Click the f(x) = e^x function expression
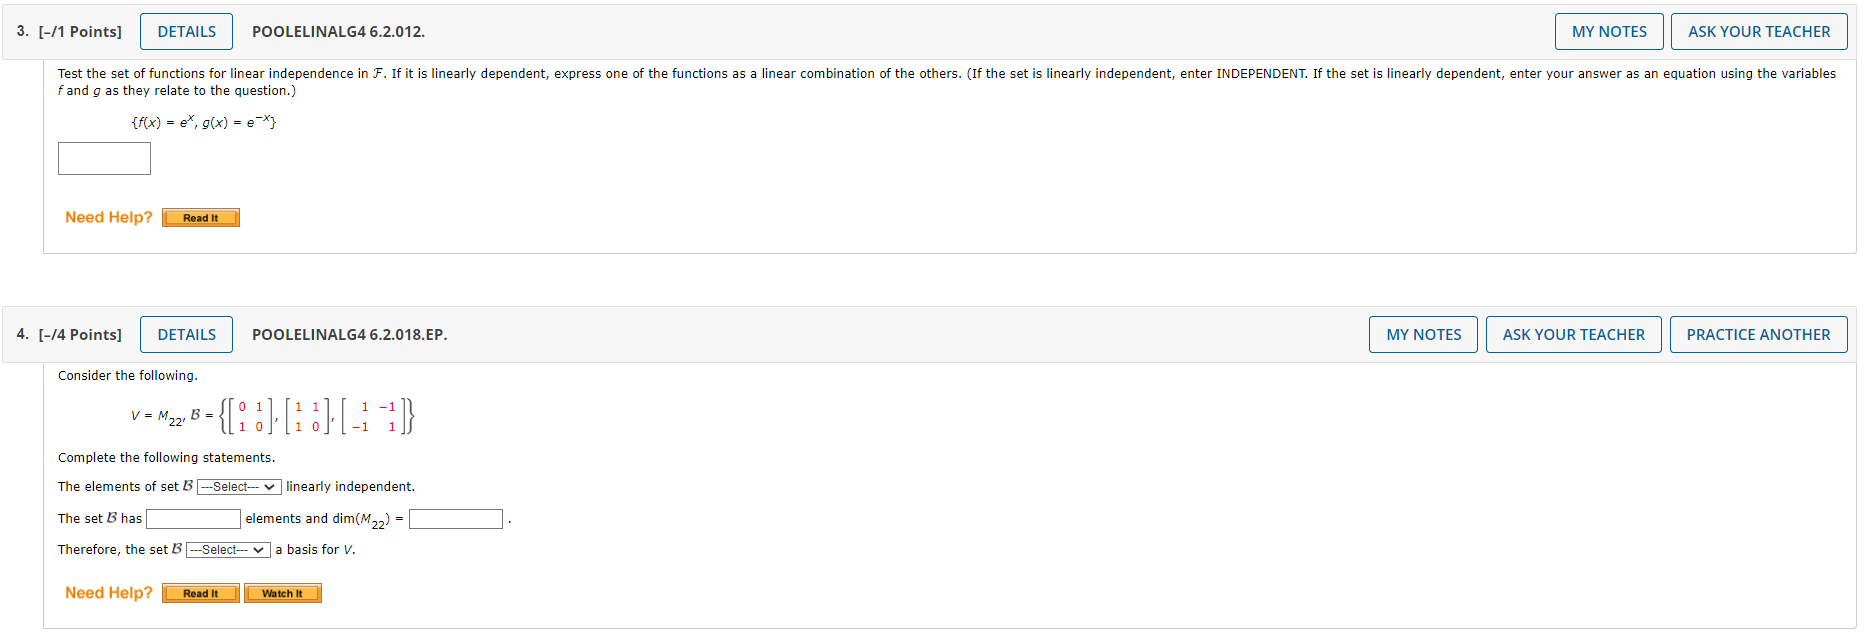This screenshot has width=1864, height=632. click(162, 122)
